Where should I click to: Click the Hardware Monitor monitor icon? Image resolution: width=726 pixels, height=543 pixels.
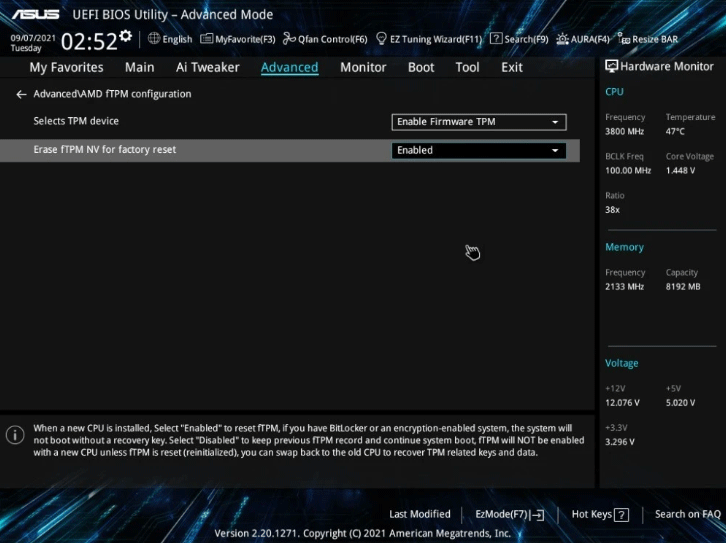point(611,66)
